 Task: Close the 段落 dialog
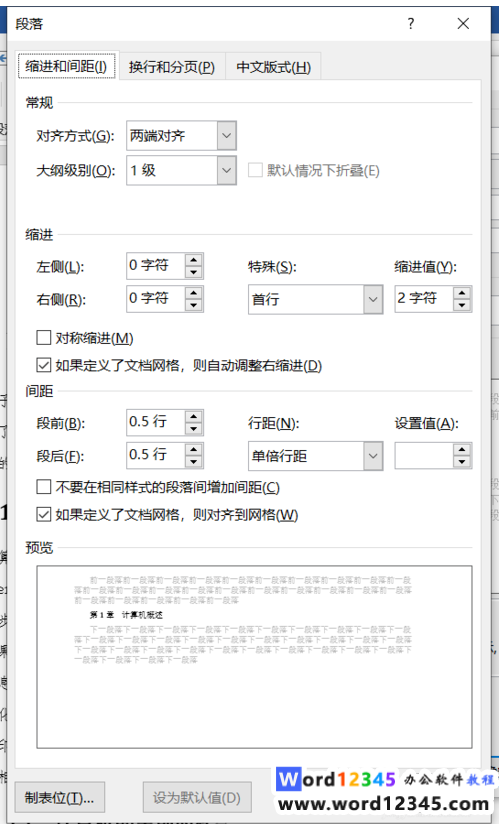click(463, 24)
